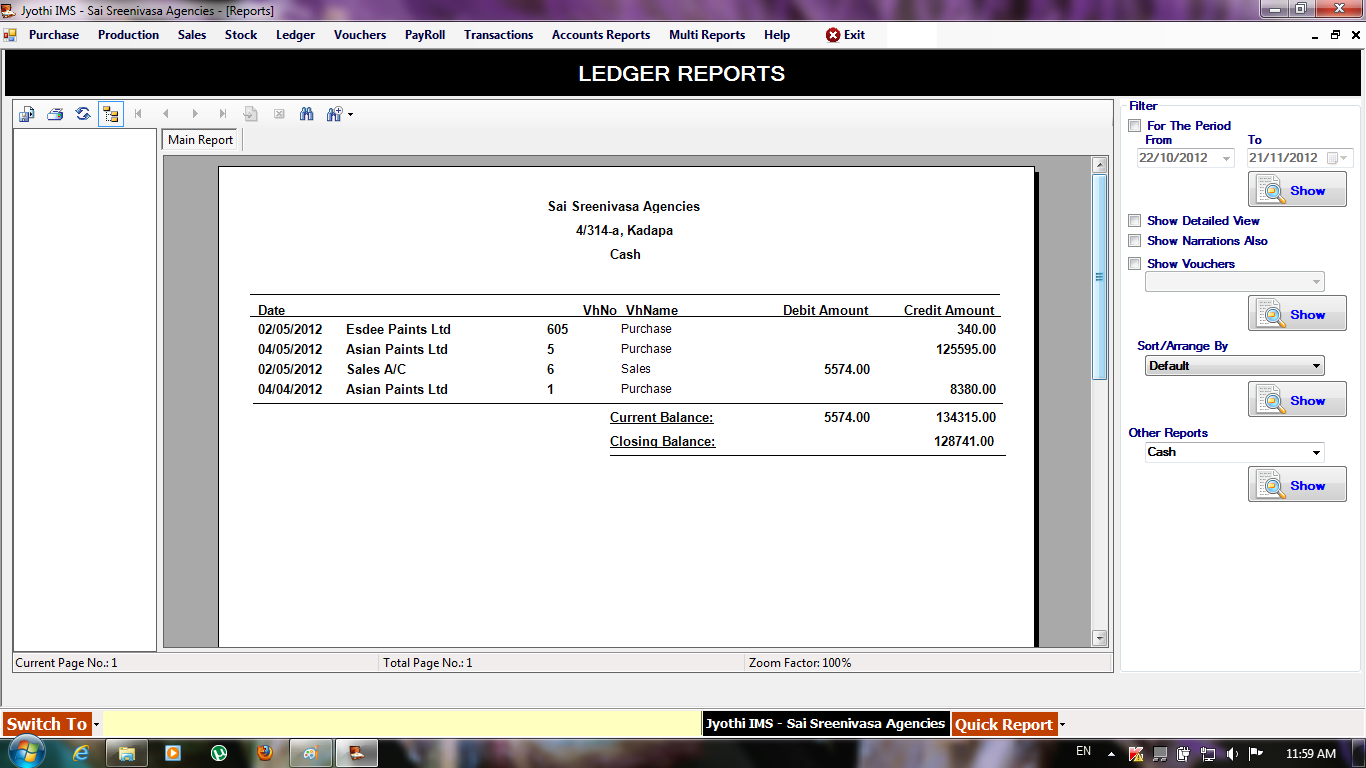This screenshot has width=1366, height=768.
Task: Click Show button under Sort/Arrange By
Action: click(x=1297, y=399)
